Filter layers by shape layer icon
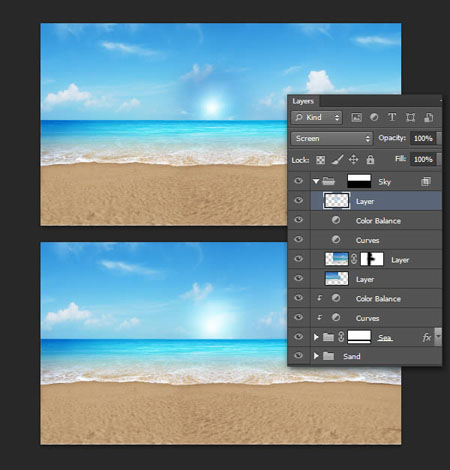The height and width of the screenshot is (470, 450). pyautogui.click(x=410, y=117)
